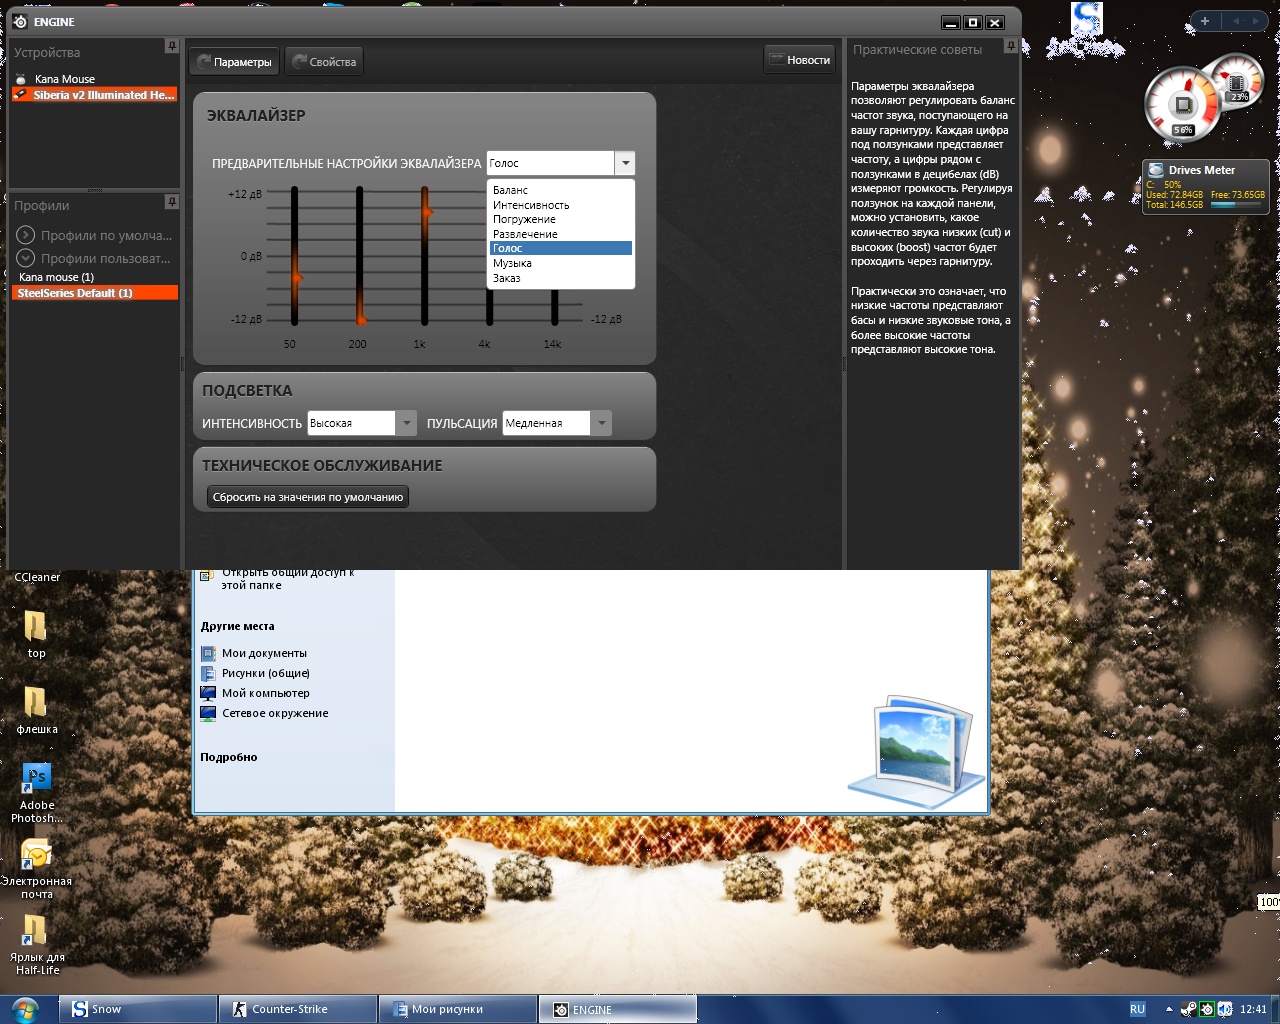Image resolution: width=1280 pixels, height=1024 pixels.
Task: Click the Snow S icon on desktop
Action: (x=1086, y=21)
